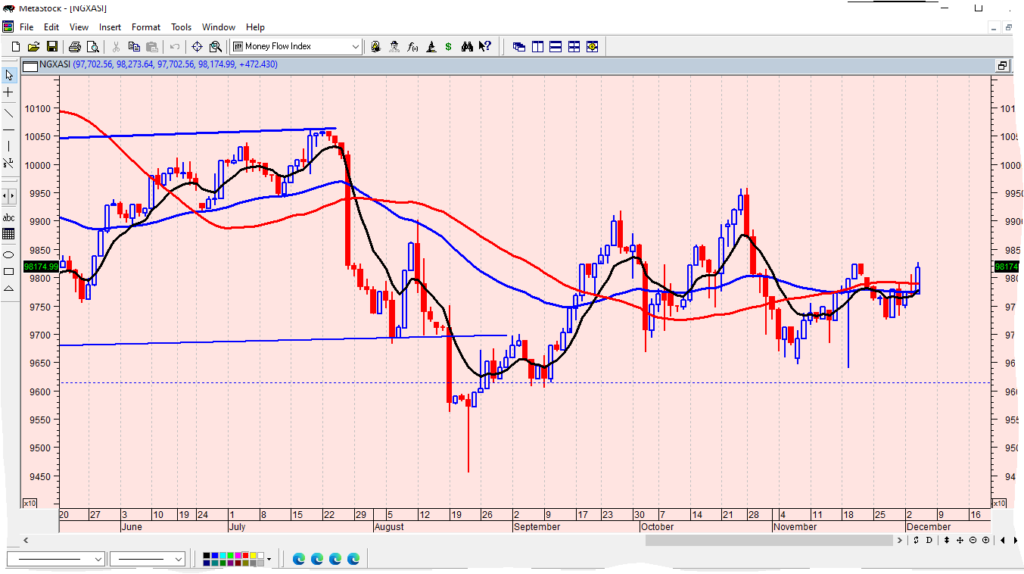The height and width of the screenshot is (574, 1024).
Task: Select the ellipse drawing tool
Action: pyautogui.click(x=9, y=253)
